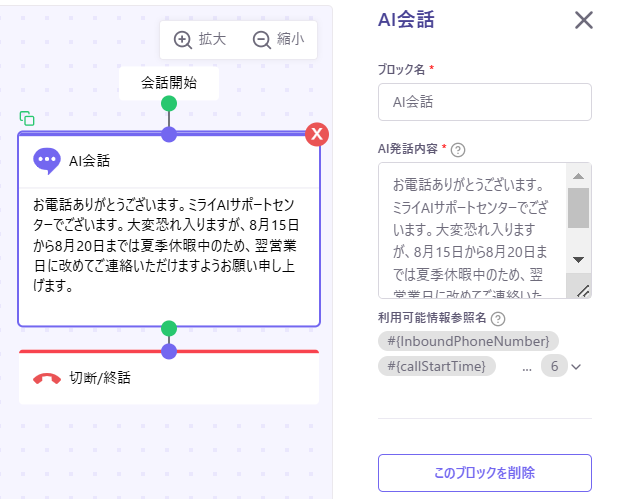Click the ブロック名 input field
Screen dimensions: 618x499
(x=484, y=102)
